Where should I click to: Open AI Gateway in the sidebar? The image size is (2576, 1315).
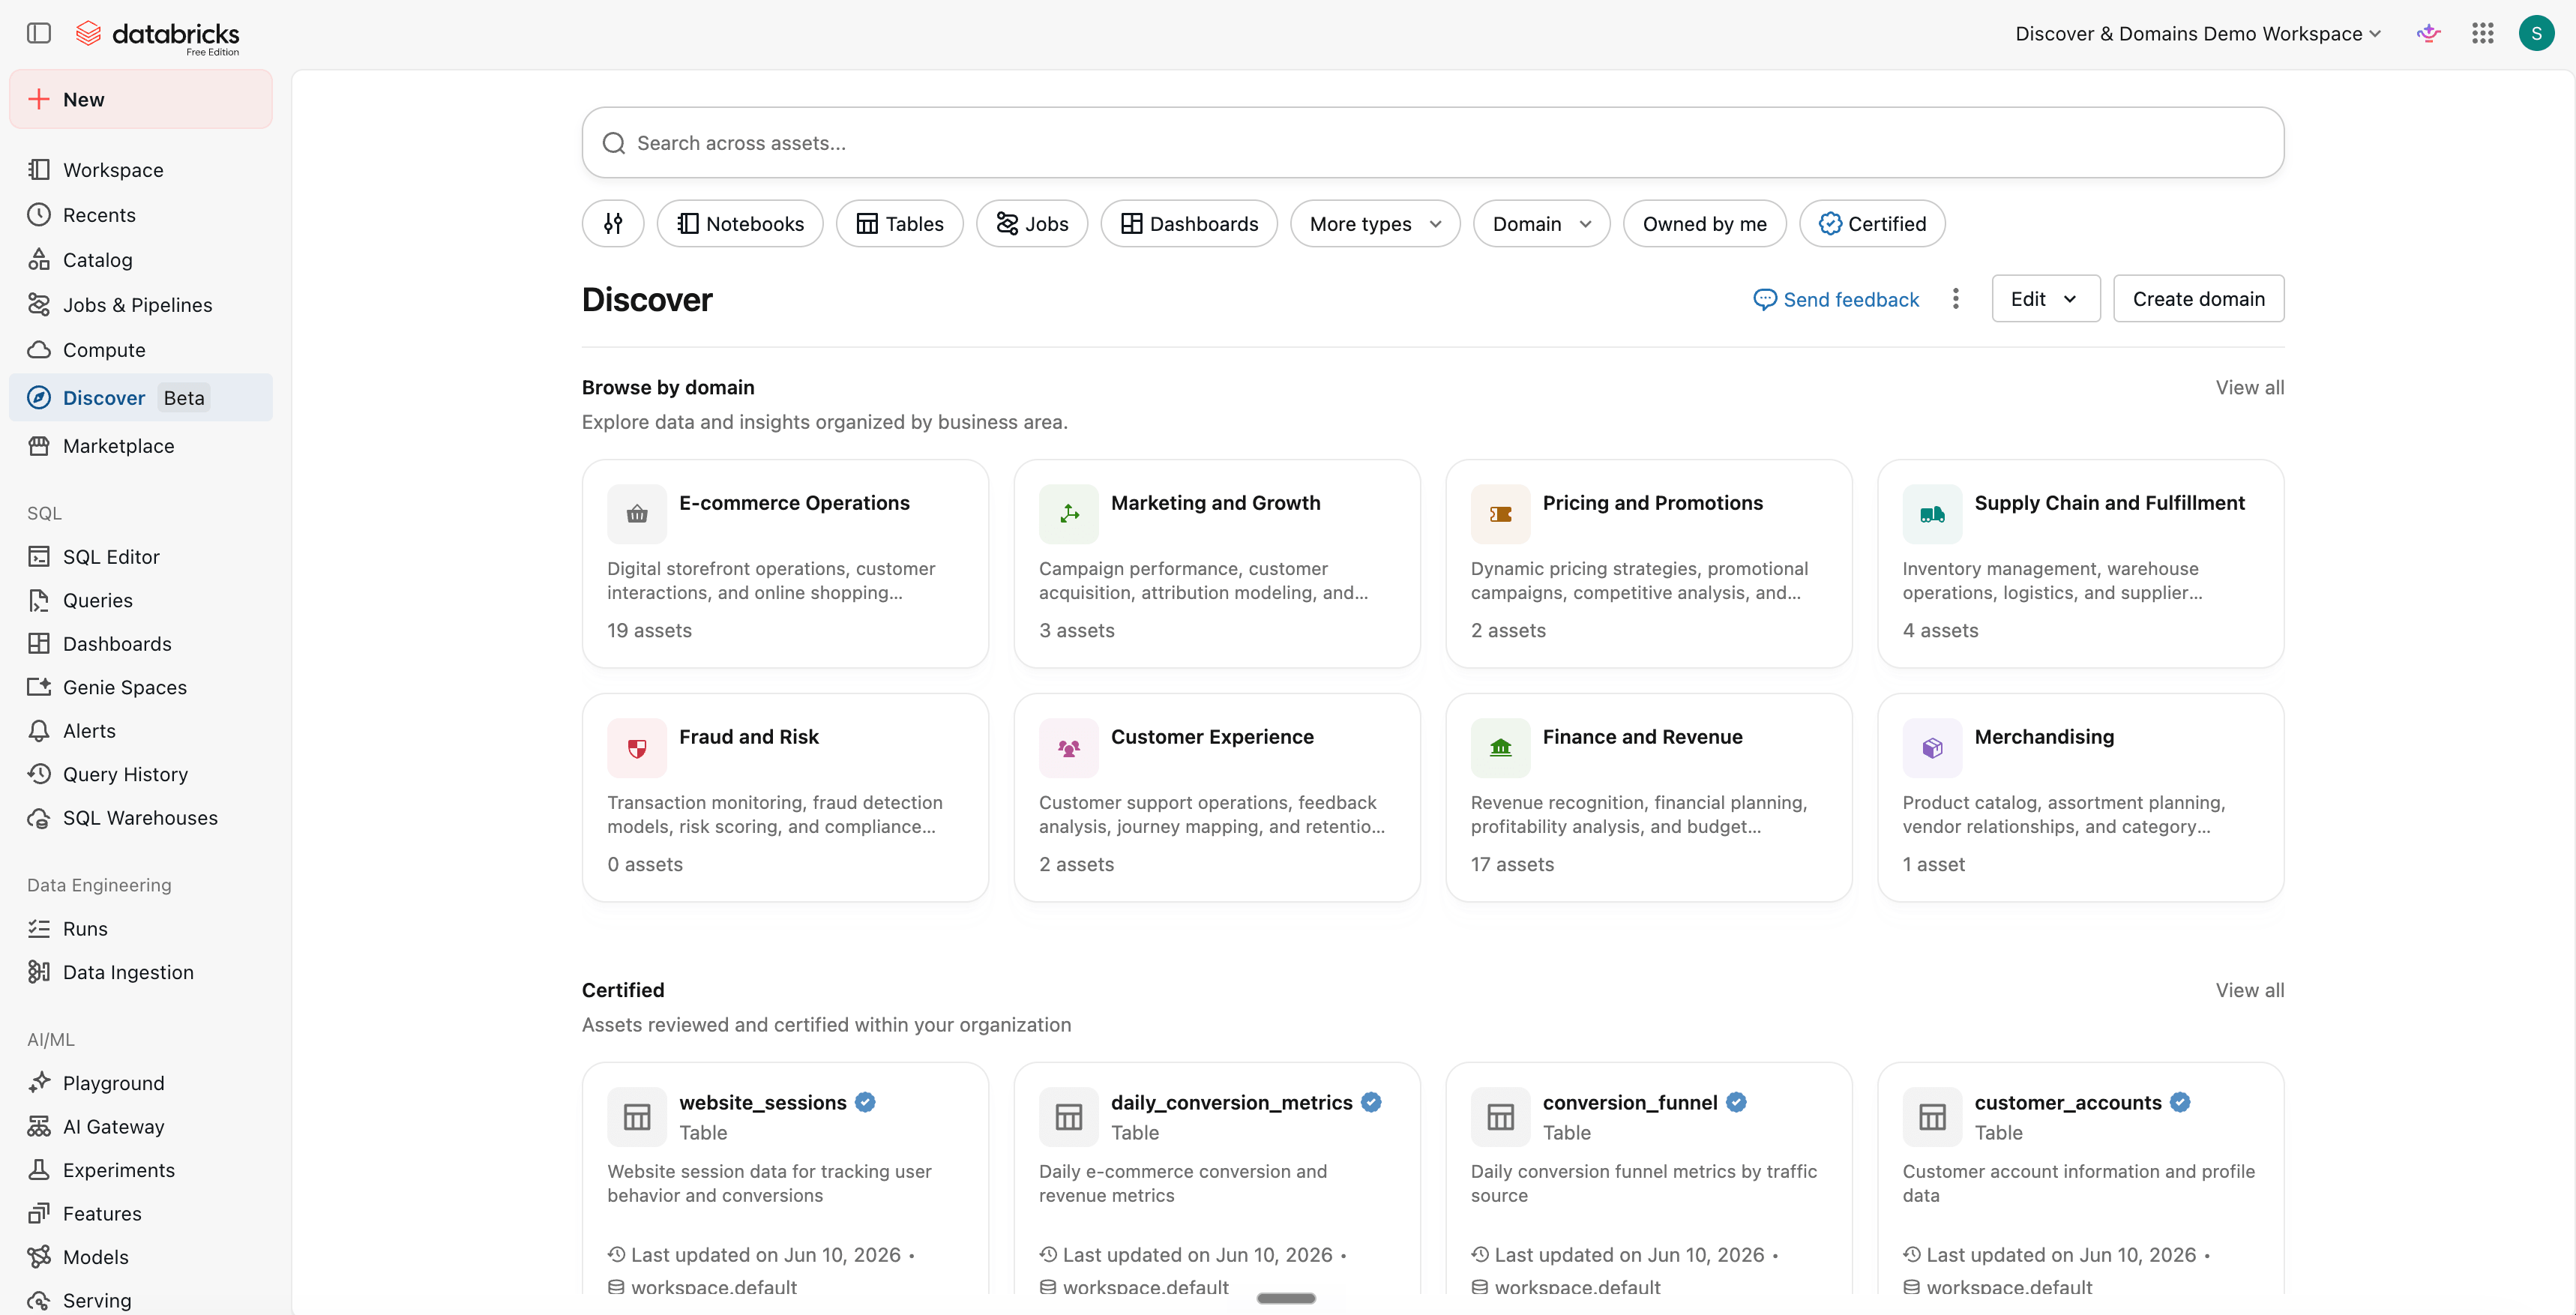pyautogui.click(x=141, y=1127)
